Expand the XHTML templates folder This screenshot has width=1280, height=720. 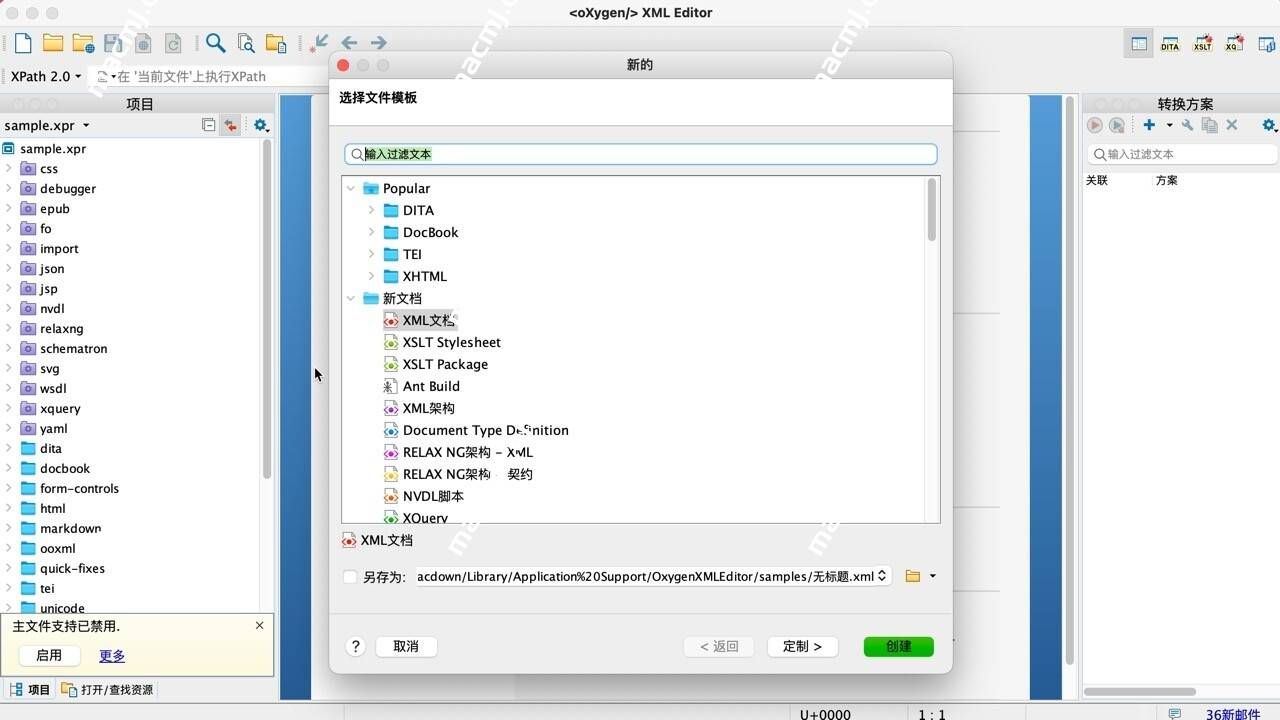(x=371, y=276)
